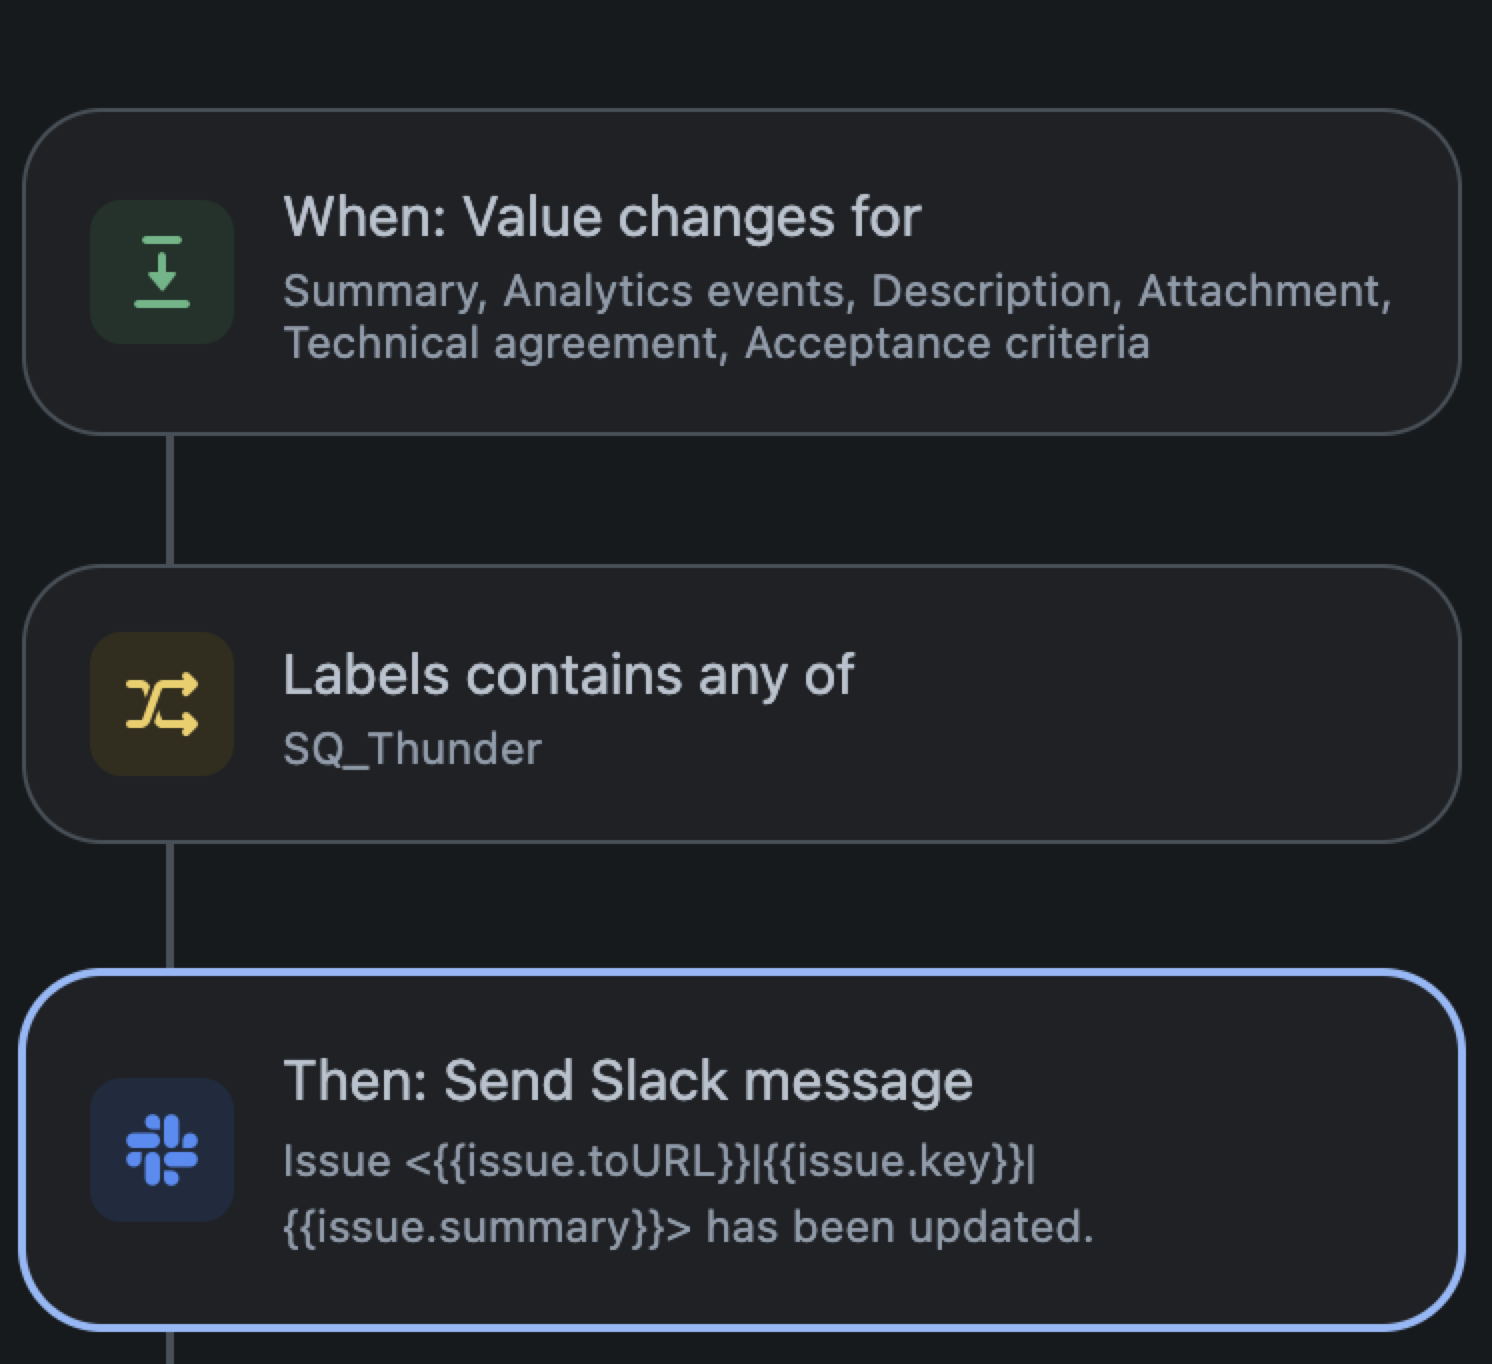Click the yellow shuffle condition icon
The image size is (1492, 1364).
pyautogui.click(x=162, y=704)
